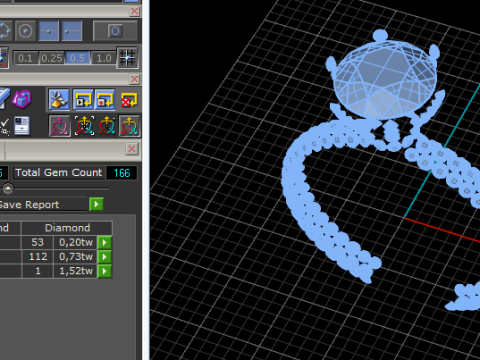
Task: Click the grid snap crosshair icon
Action: 127,58
